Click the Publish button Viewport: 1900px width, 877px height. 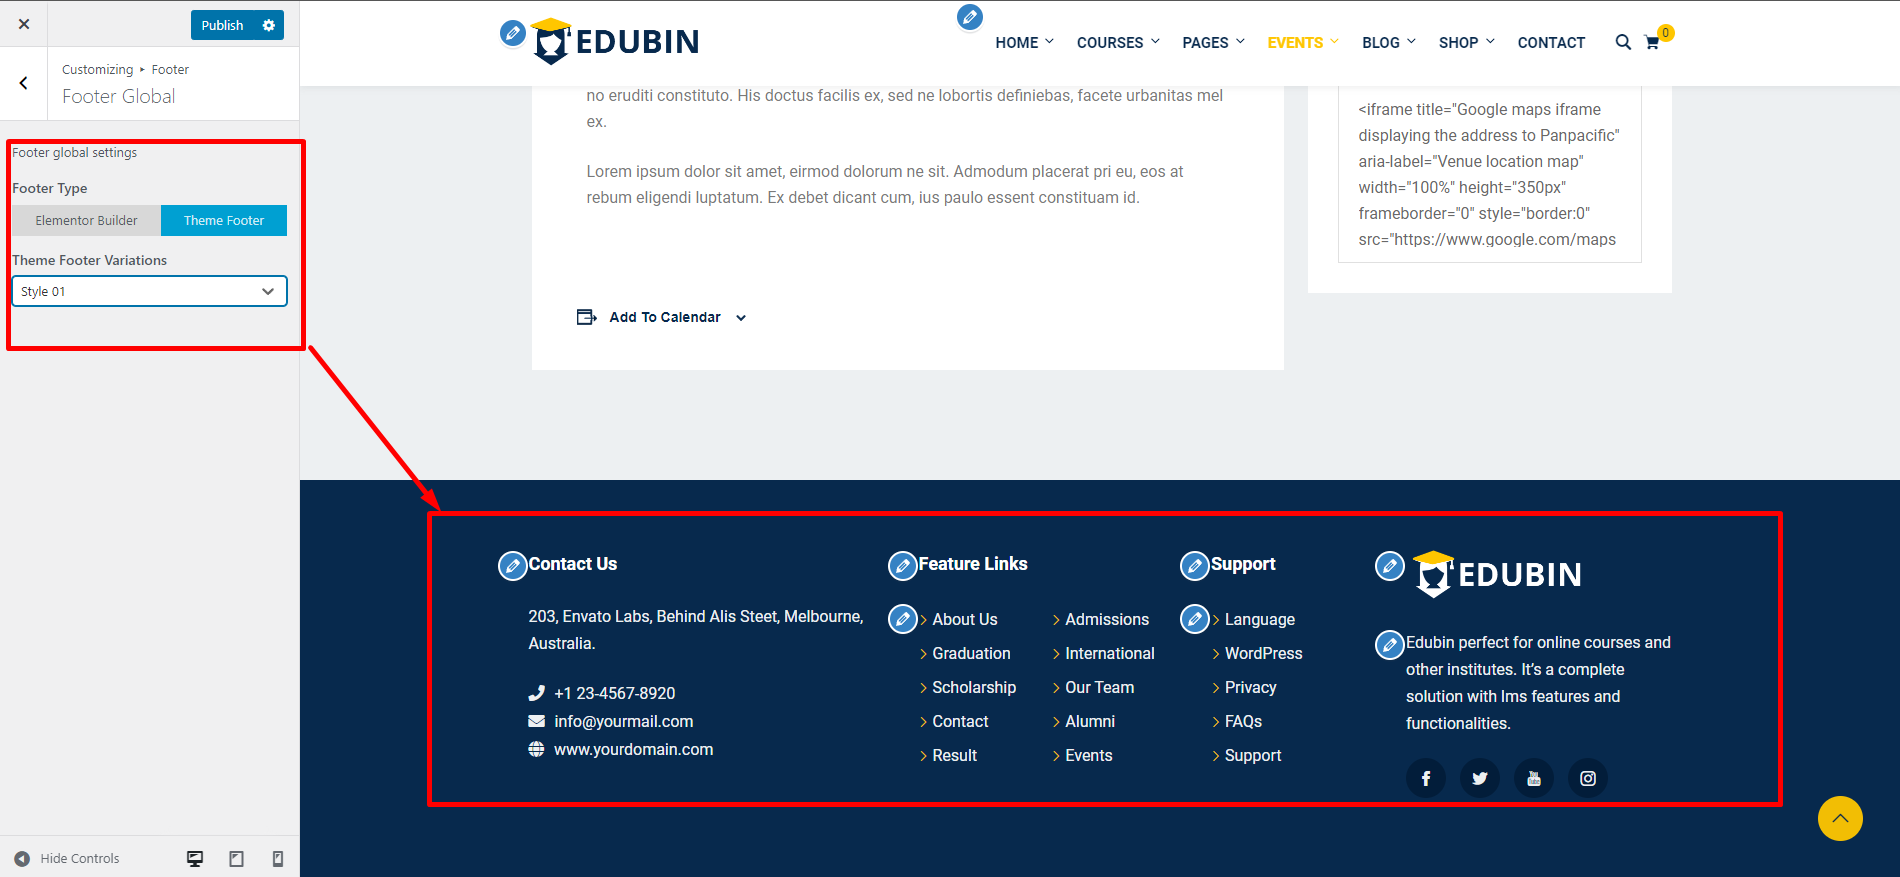222,25
